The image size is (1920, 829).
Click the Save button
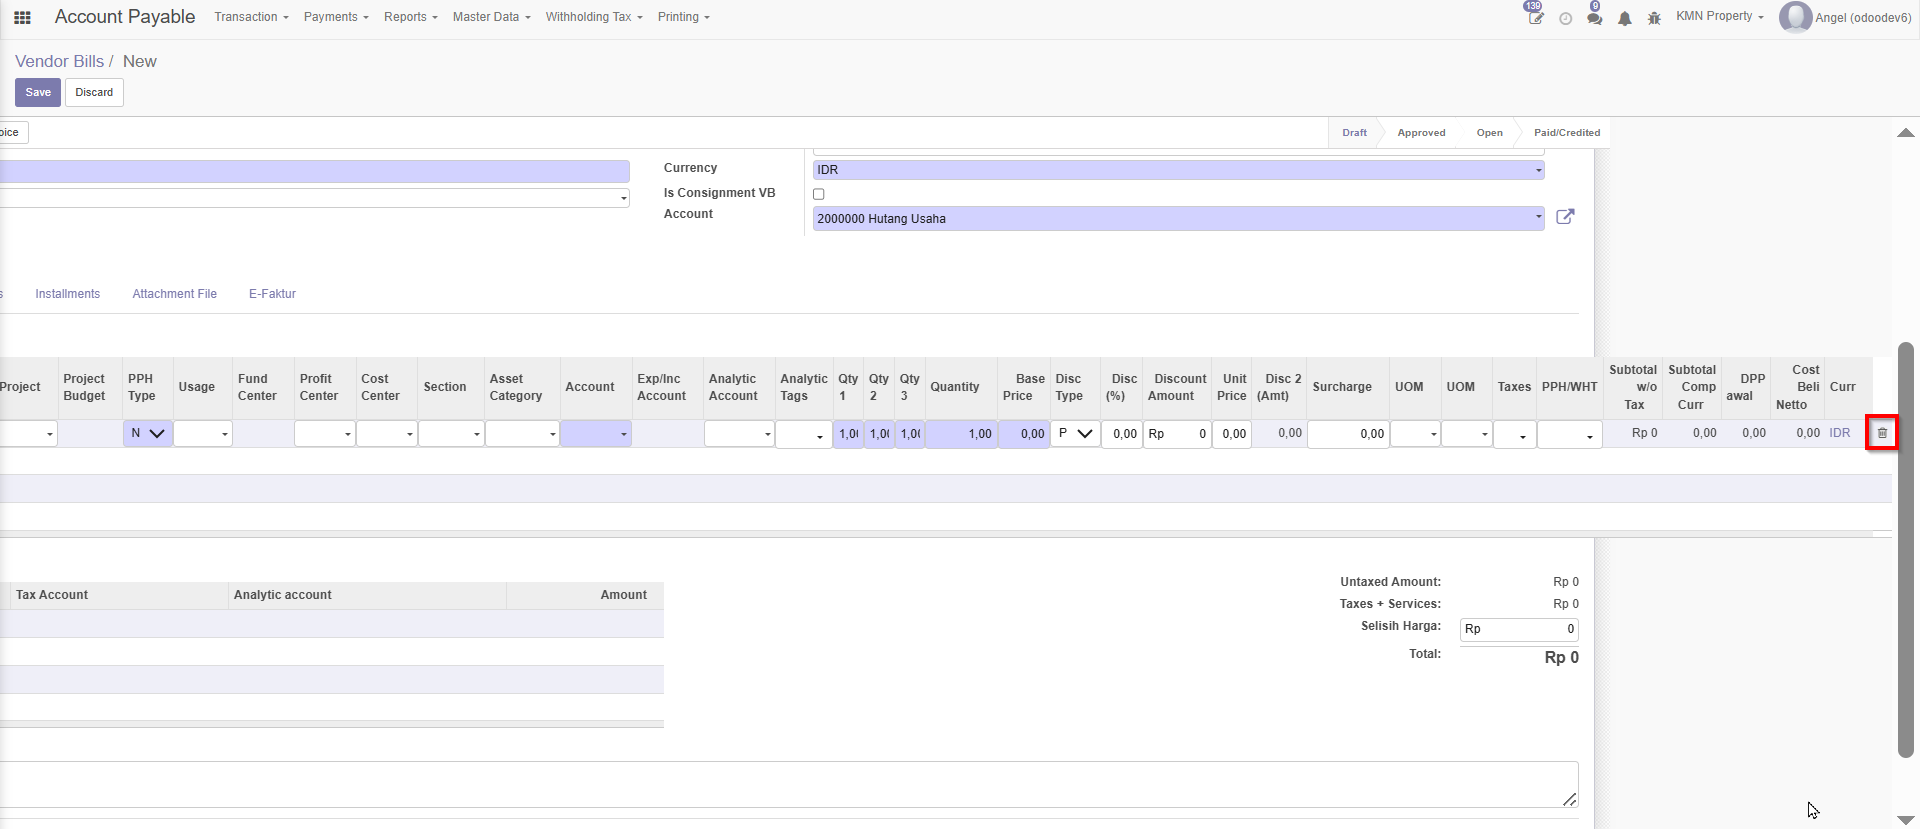tap(38, 92)
